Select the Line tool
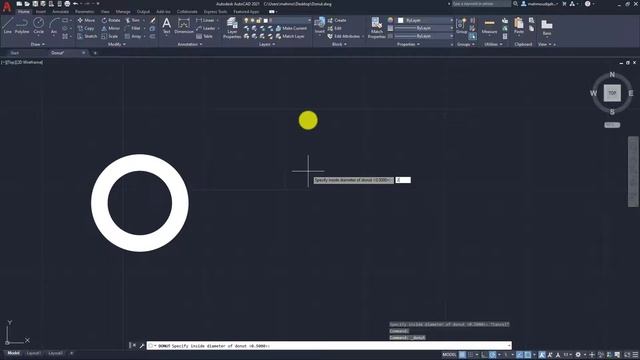Image resolution: width=640 pixels, height=360 pixels. tap(7, 25)
